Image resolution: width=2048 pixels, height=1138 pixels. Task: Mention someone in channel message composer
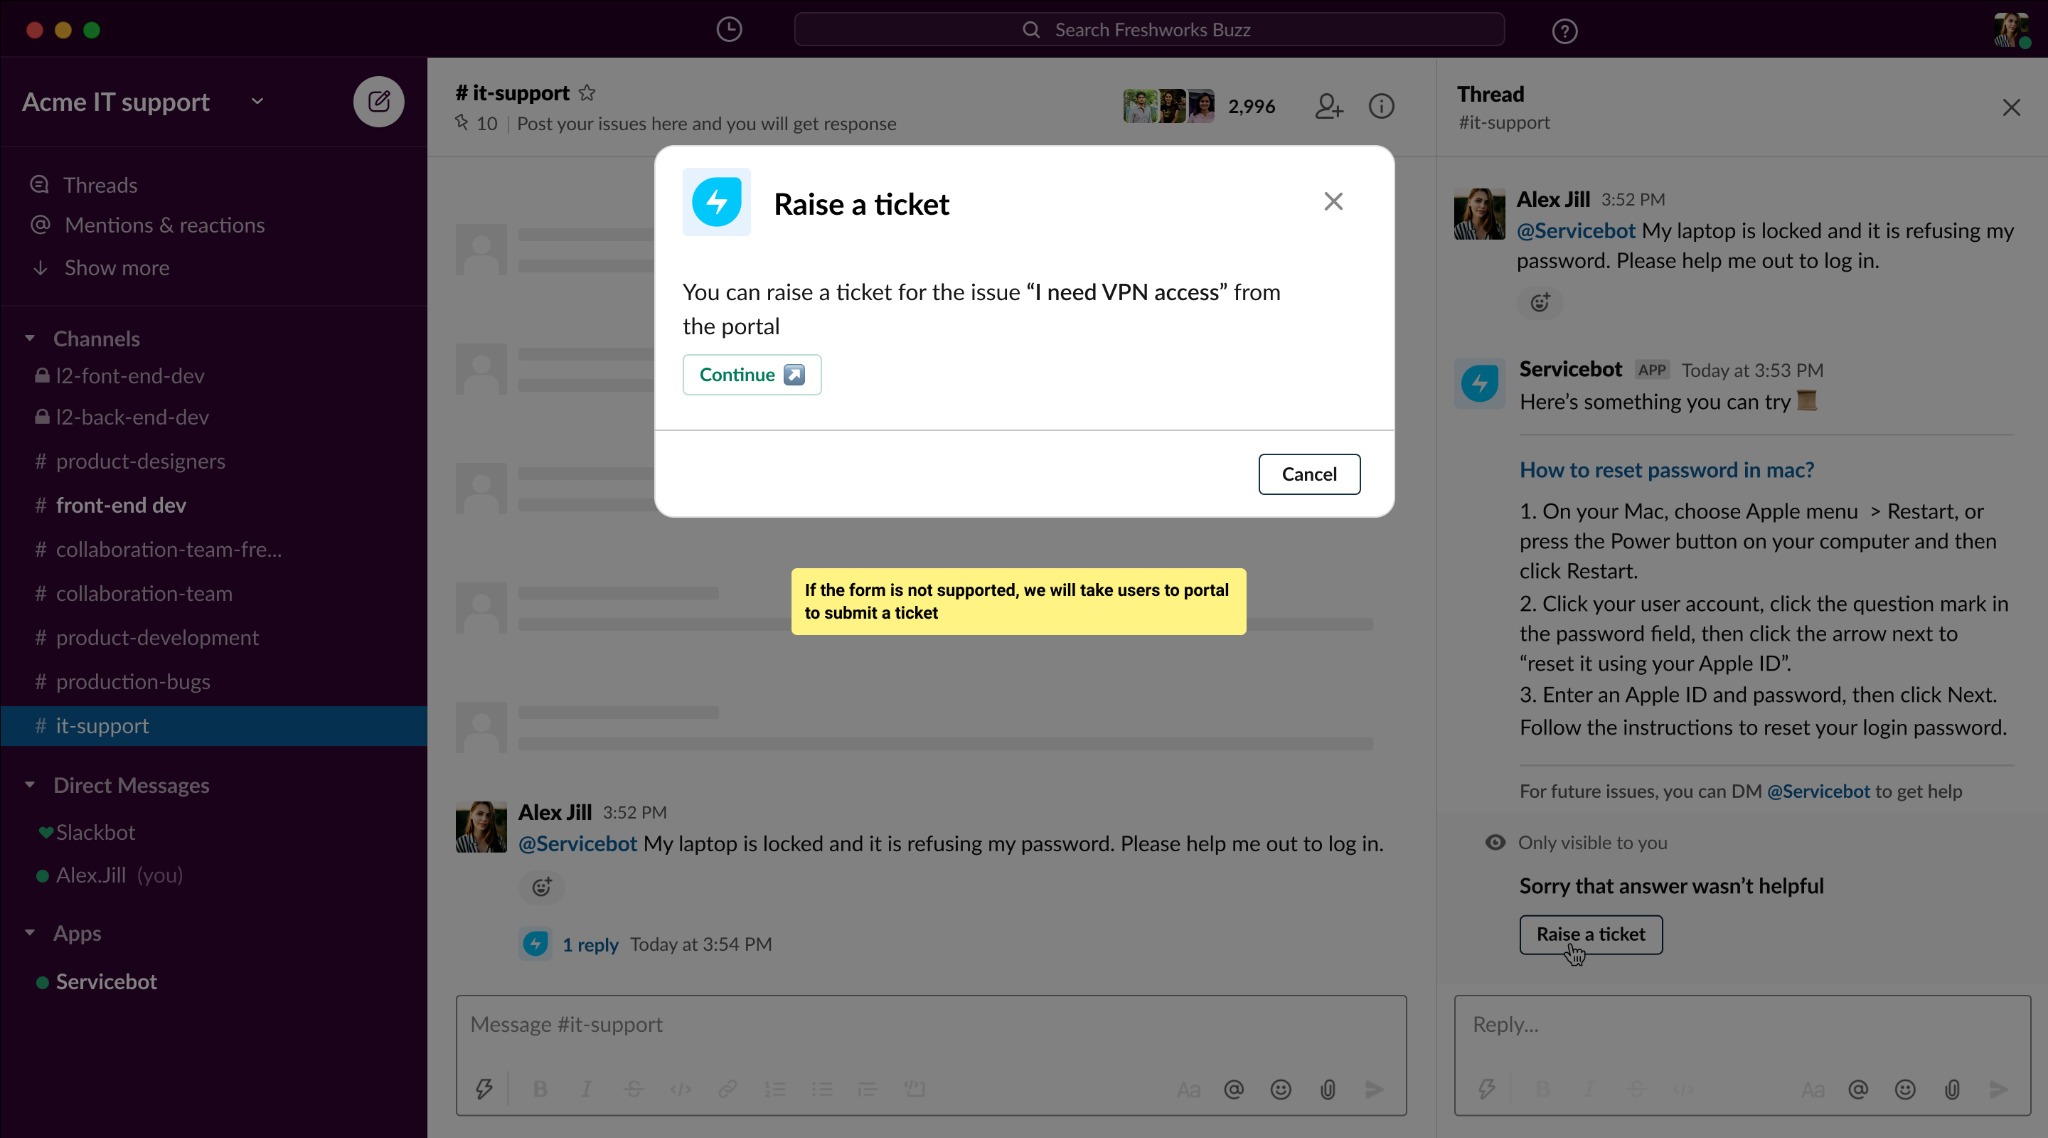[1234, 1089]
